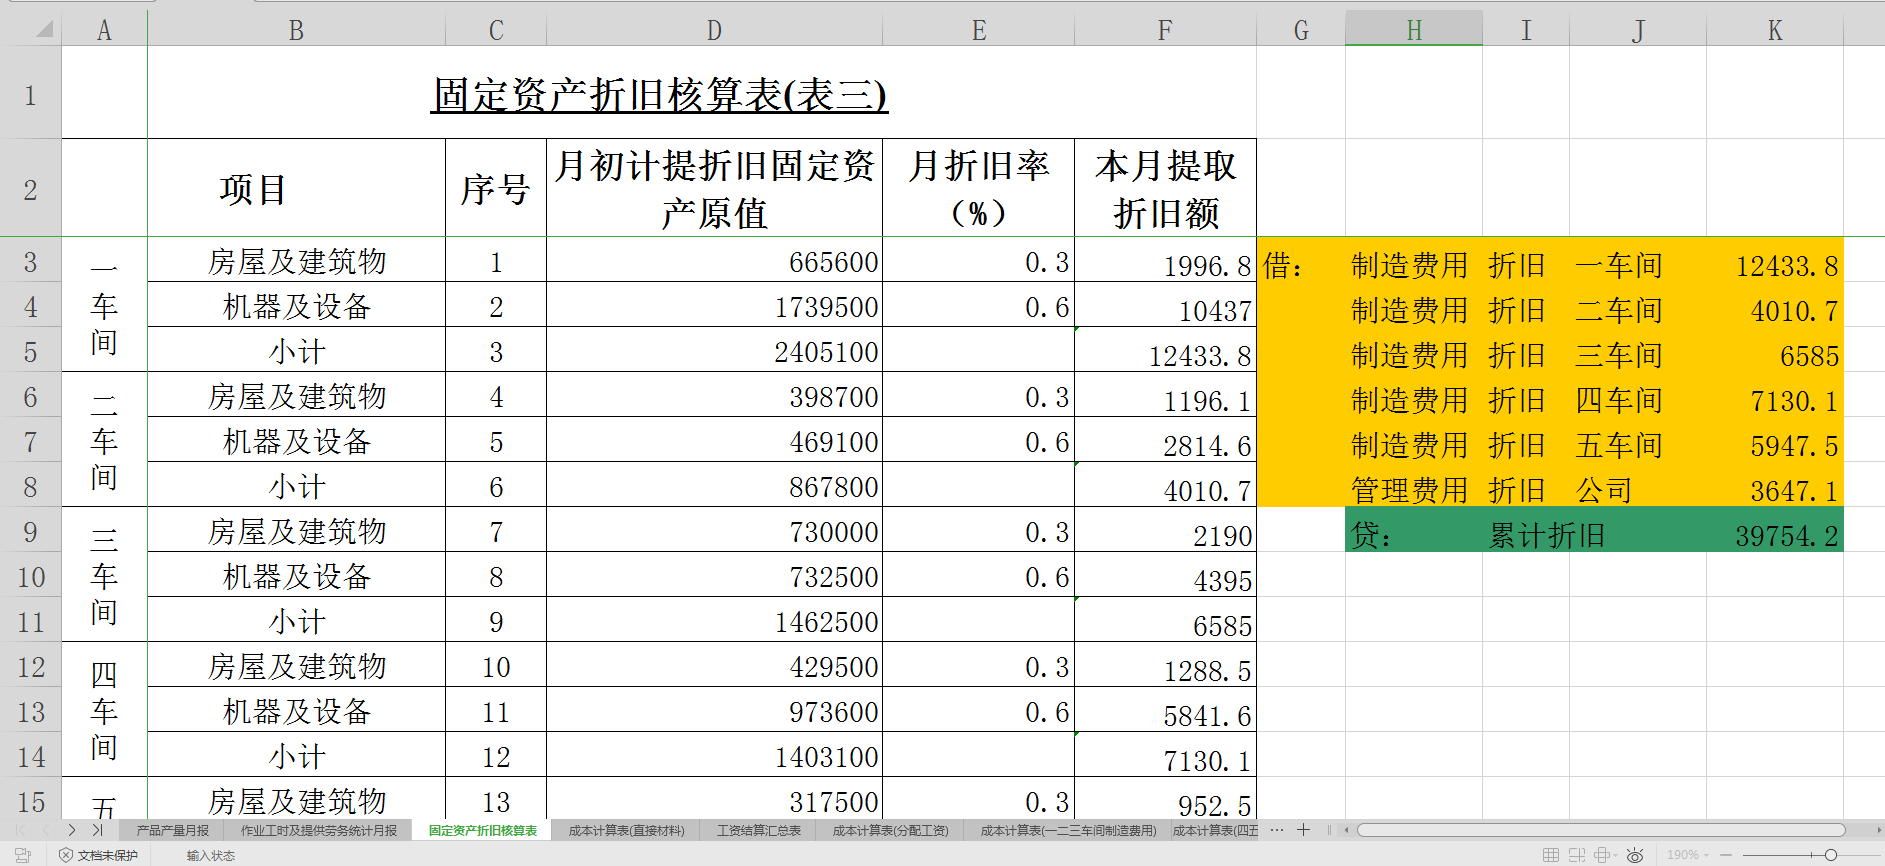Select highlighted column H header

click(1414, 30)
